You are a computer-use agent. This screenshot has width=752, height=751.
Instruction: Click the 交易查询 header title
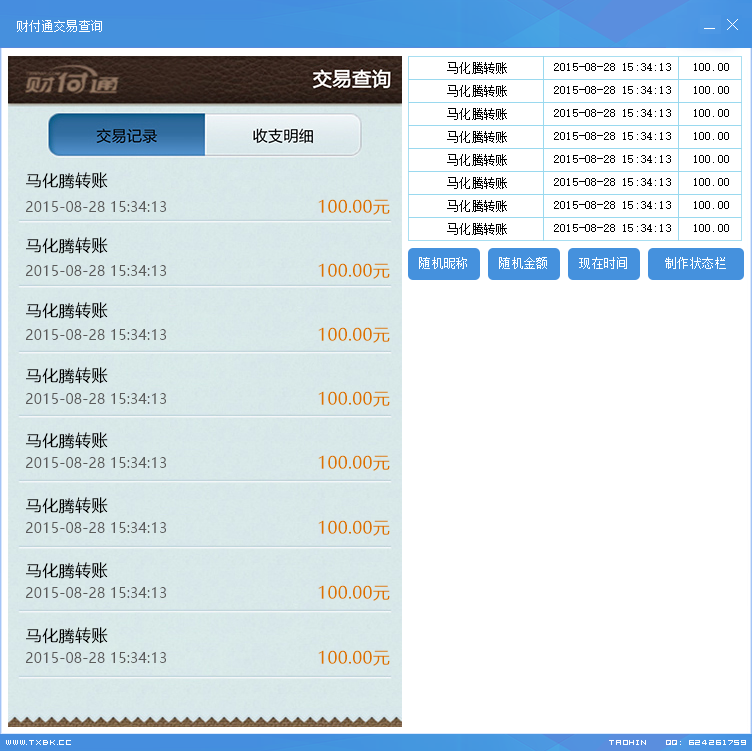[352, 79]
